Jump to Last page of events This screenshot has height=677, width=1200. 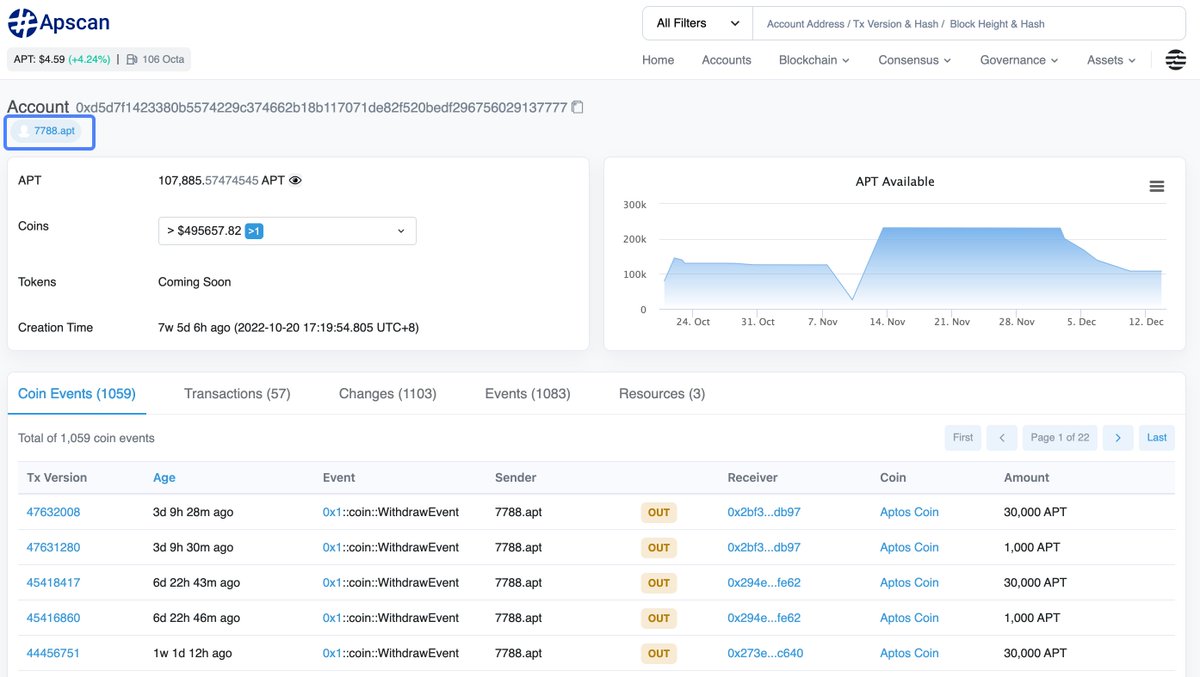click(1157, 438)
